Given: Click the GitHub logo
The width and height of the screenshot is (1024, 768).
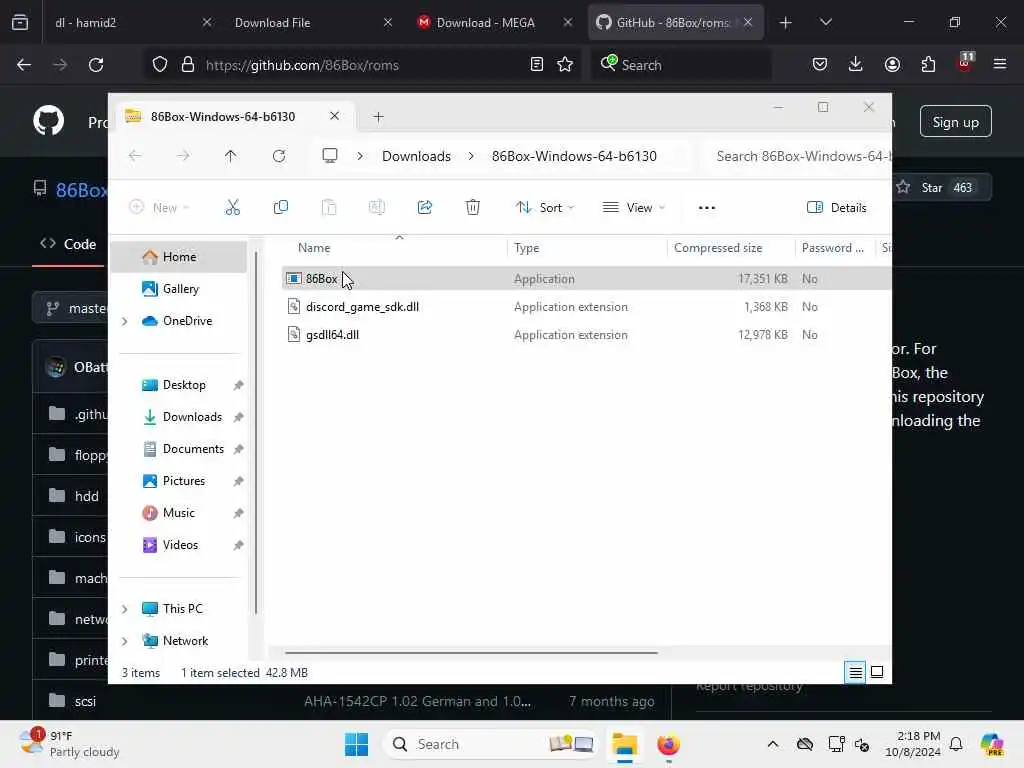Looking at the screenshot, I should point(48,121).
